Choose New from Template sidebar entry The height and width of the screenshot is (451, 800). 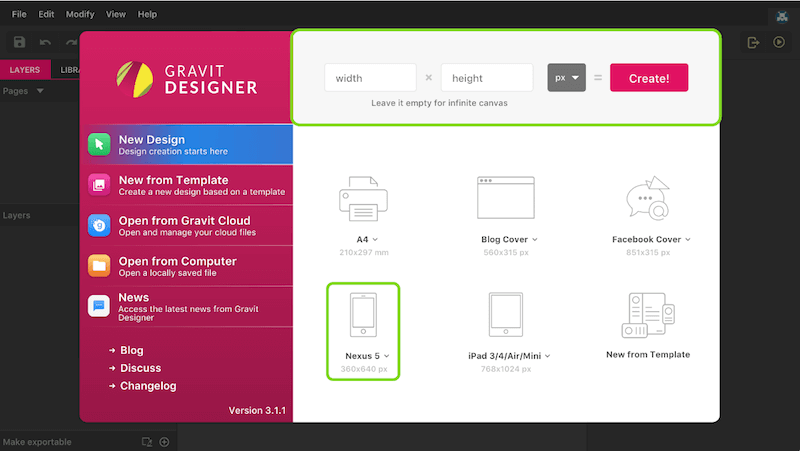click(187, 185)
